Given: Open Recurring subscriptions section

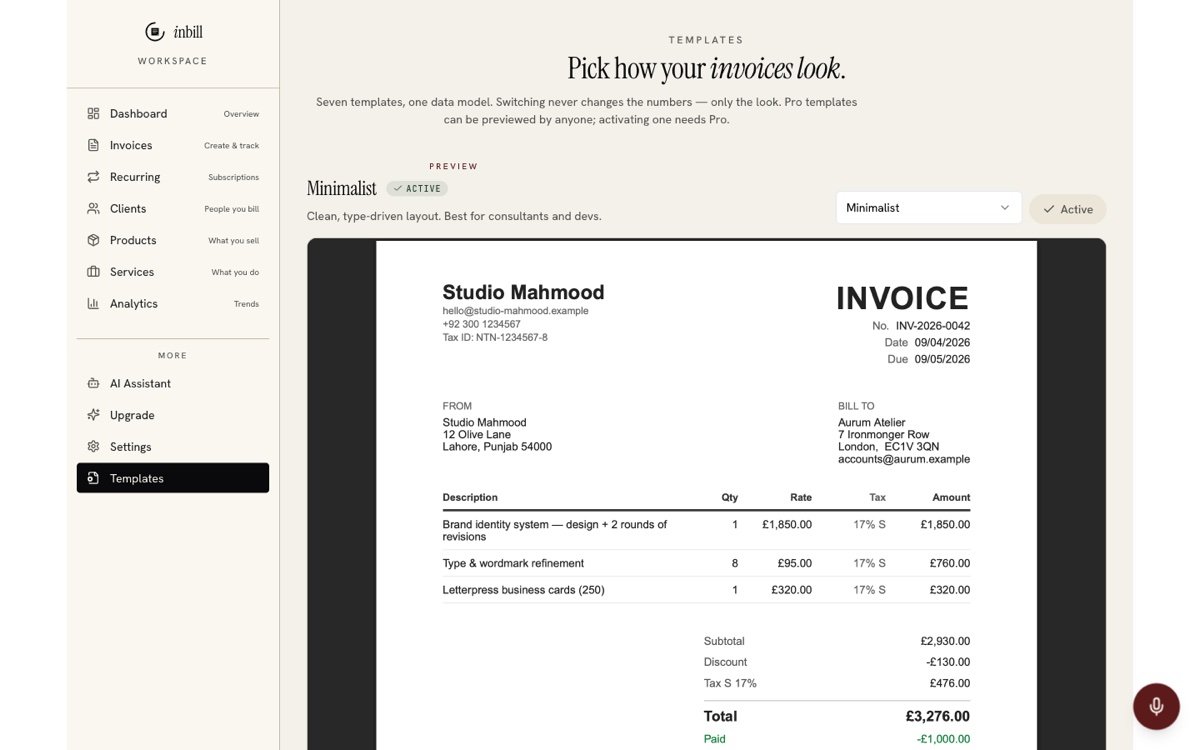Looking at the screenshot, I should pos(173,177).
